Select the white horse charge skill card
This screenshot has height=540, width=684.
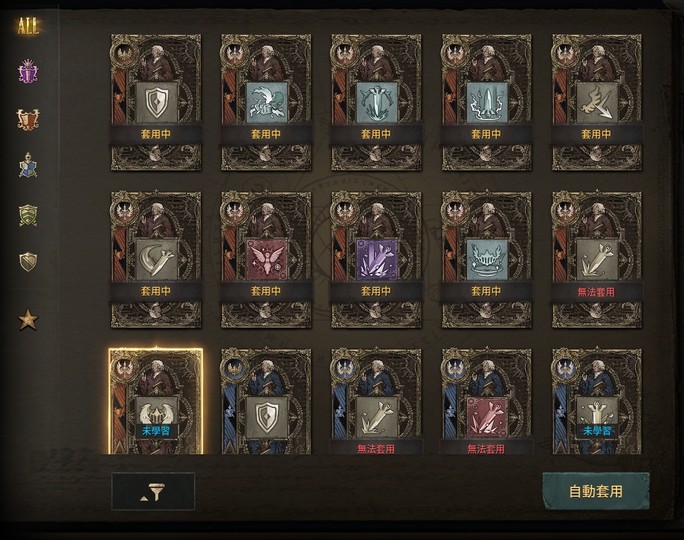[x=266, y=103]
